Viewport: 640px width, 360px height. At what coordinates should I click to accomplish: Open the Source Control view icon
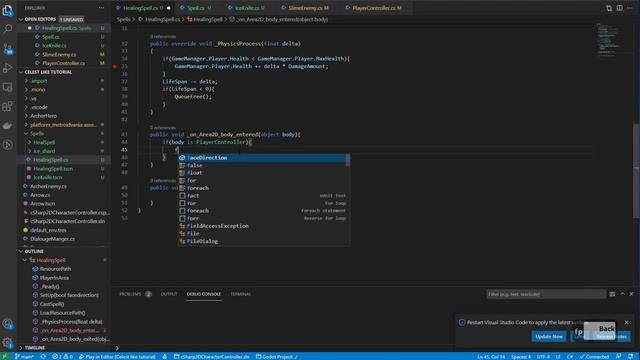(7, 49)
